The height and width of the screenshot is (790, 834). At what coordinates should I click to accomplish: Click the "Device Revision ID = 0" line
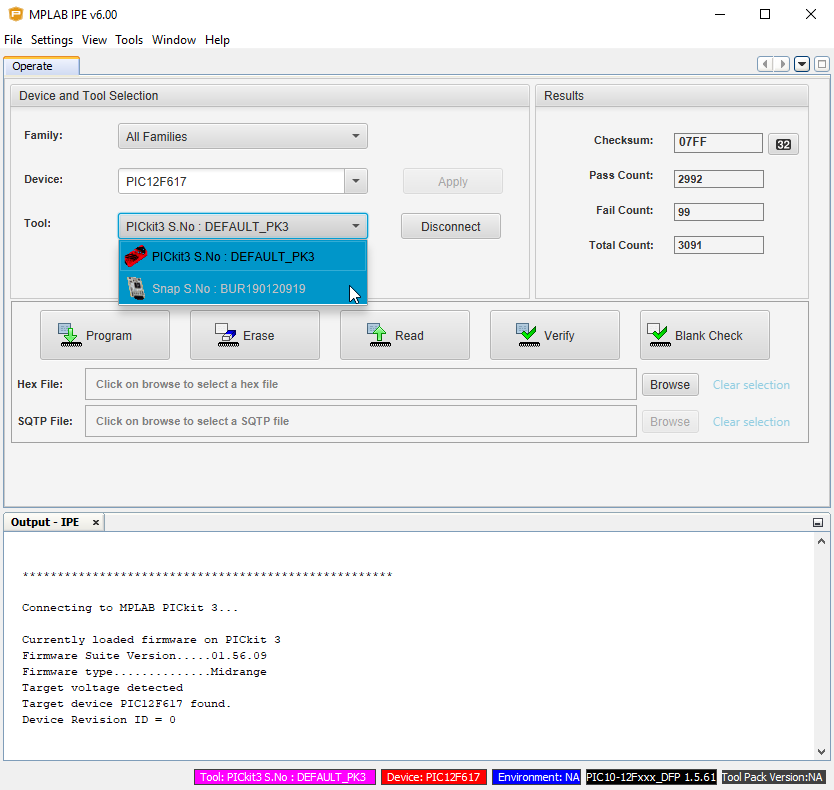(x=98, y=720)
